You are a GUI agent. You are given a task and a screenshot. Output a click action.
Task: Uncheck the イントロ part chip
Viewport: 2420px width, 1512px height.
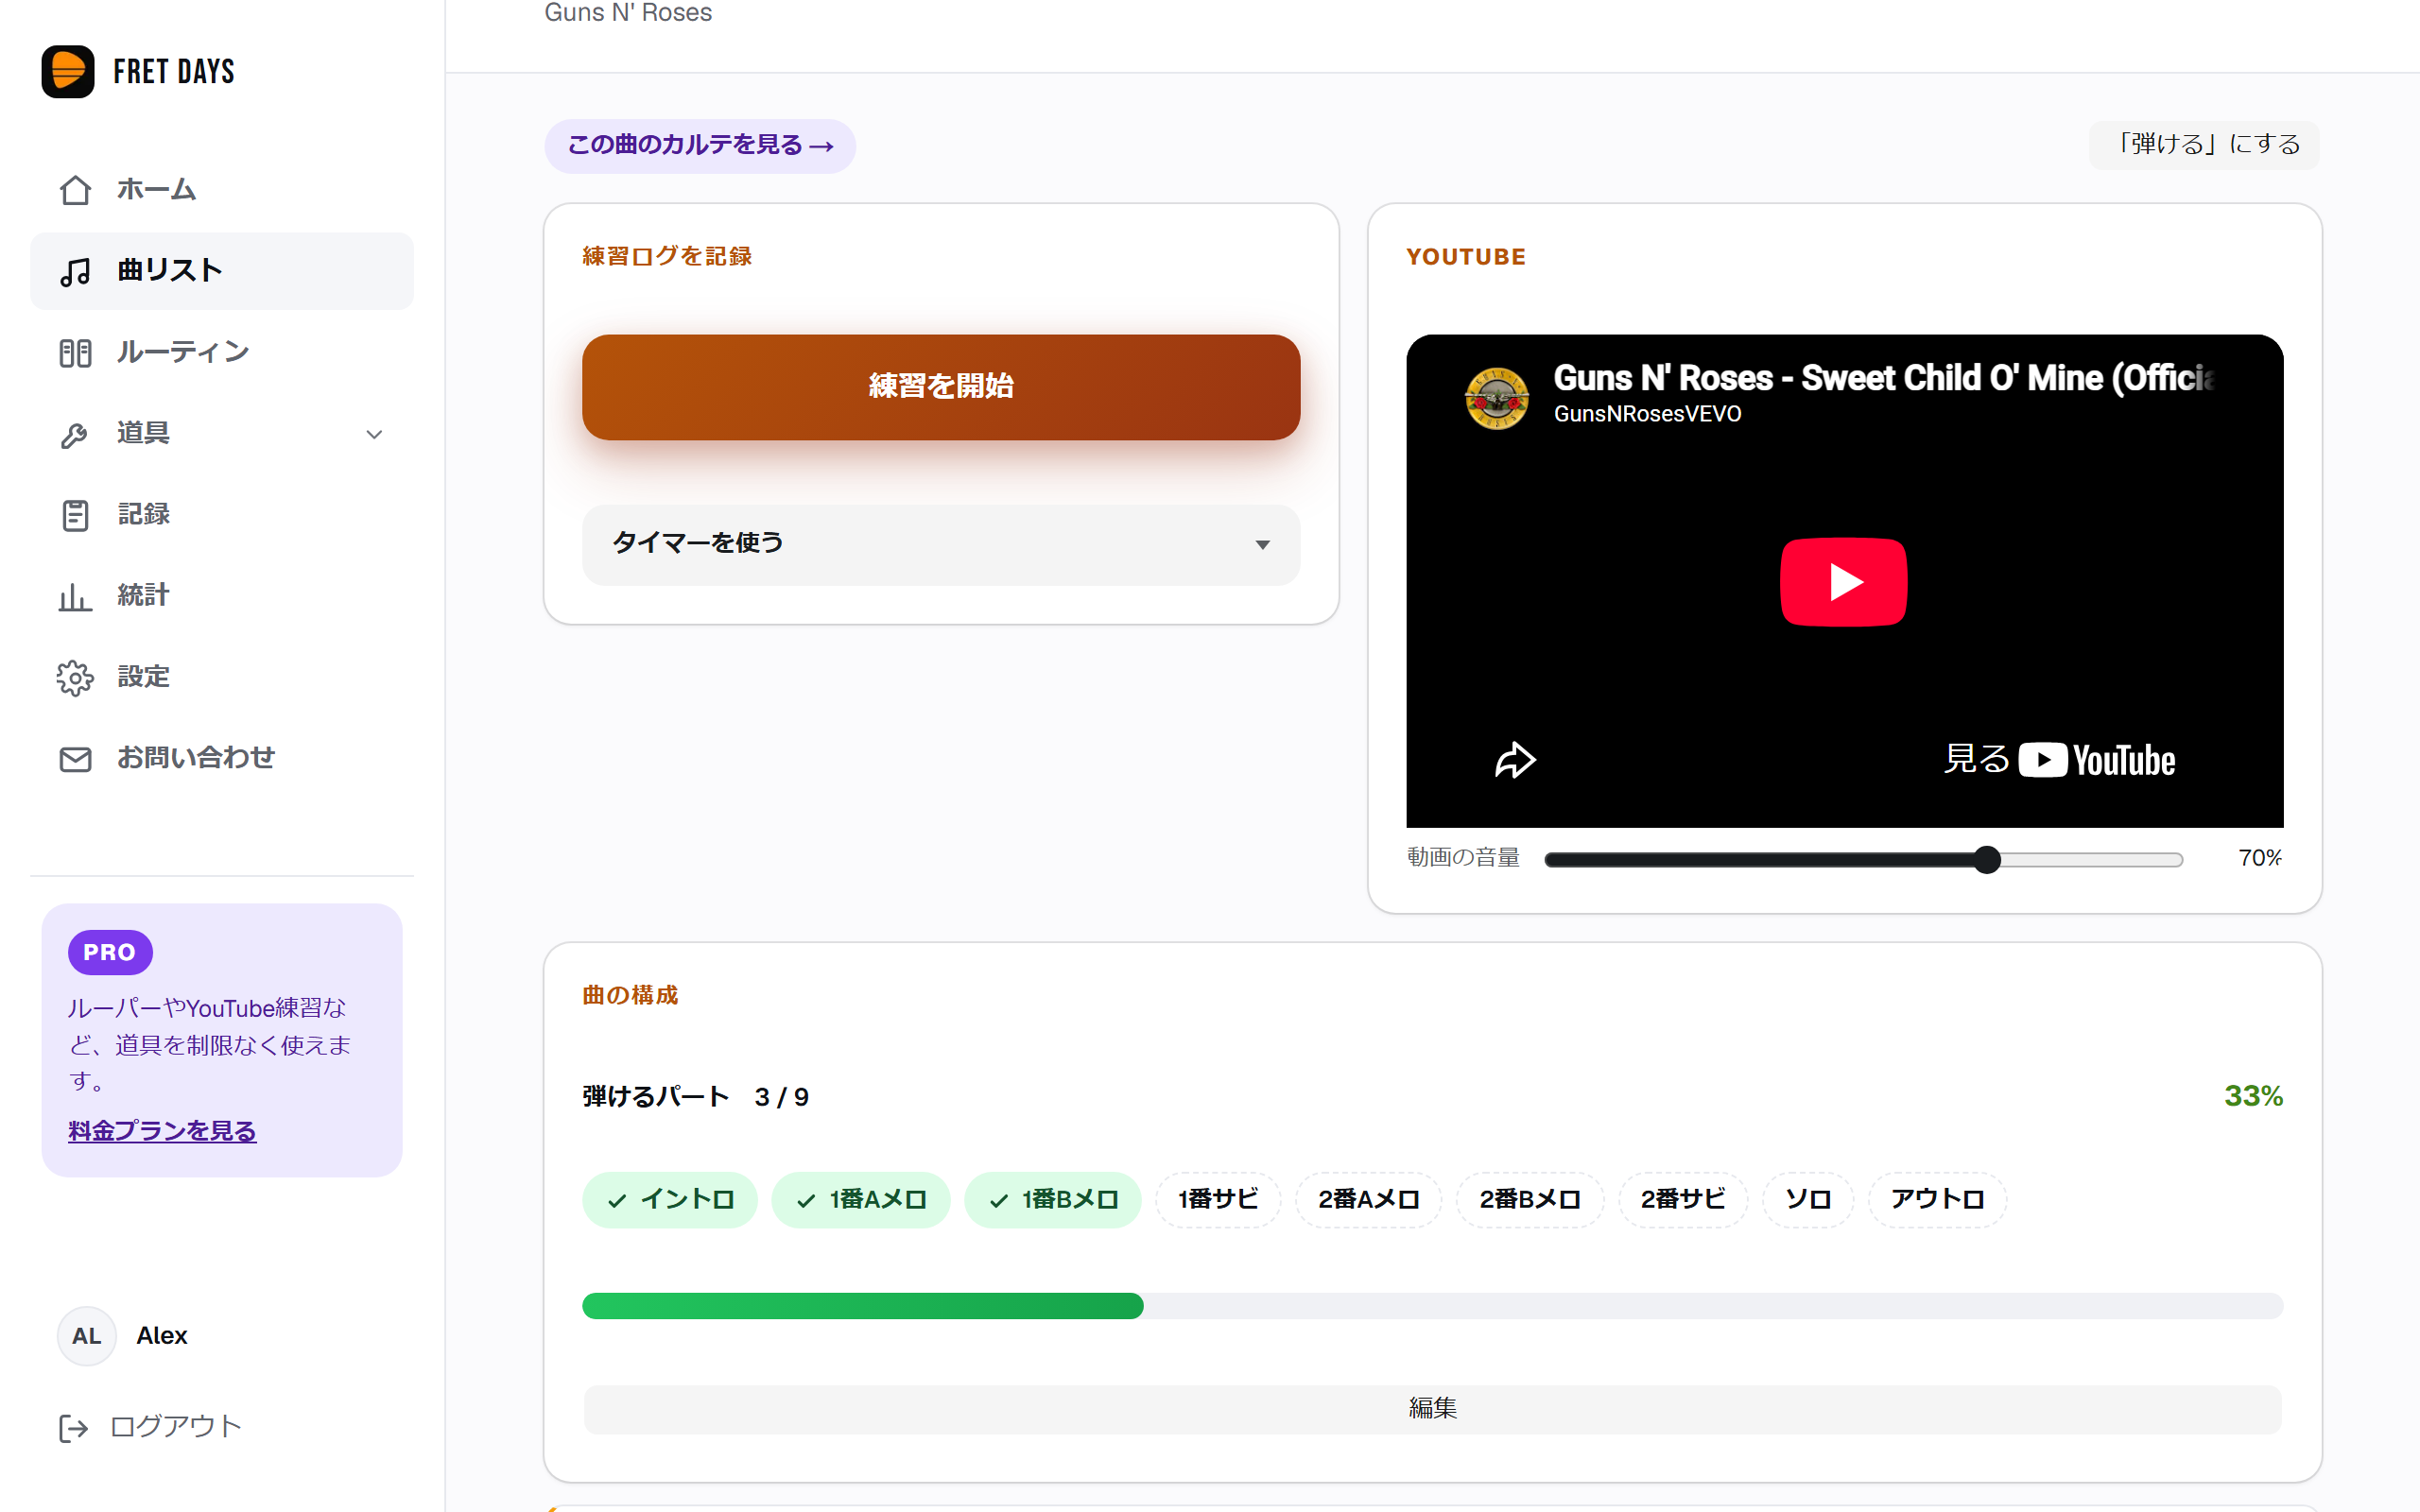[670, 1199]
